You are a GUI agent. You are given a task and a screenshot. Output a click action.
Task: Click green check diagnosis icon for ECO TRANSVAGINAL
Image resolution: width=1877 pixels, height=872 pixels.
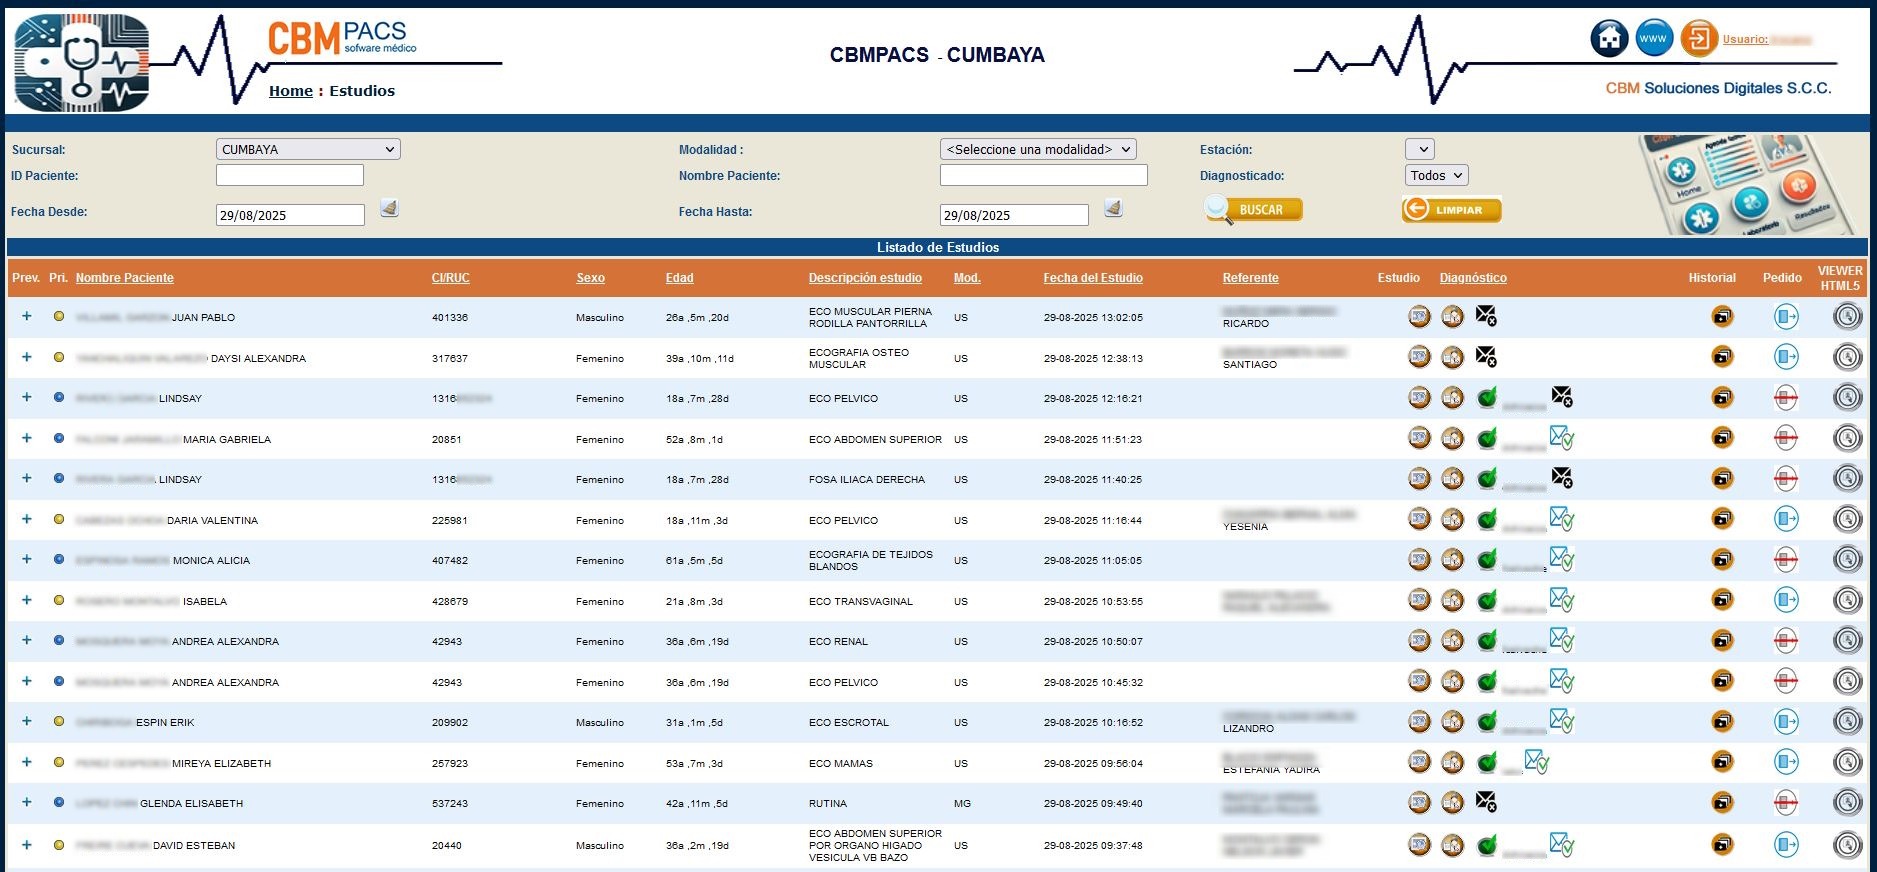tap(1487, 601)
